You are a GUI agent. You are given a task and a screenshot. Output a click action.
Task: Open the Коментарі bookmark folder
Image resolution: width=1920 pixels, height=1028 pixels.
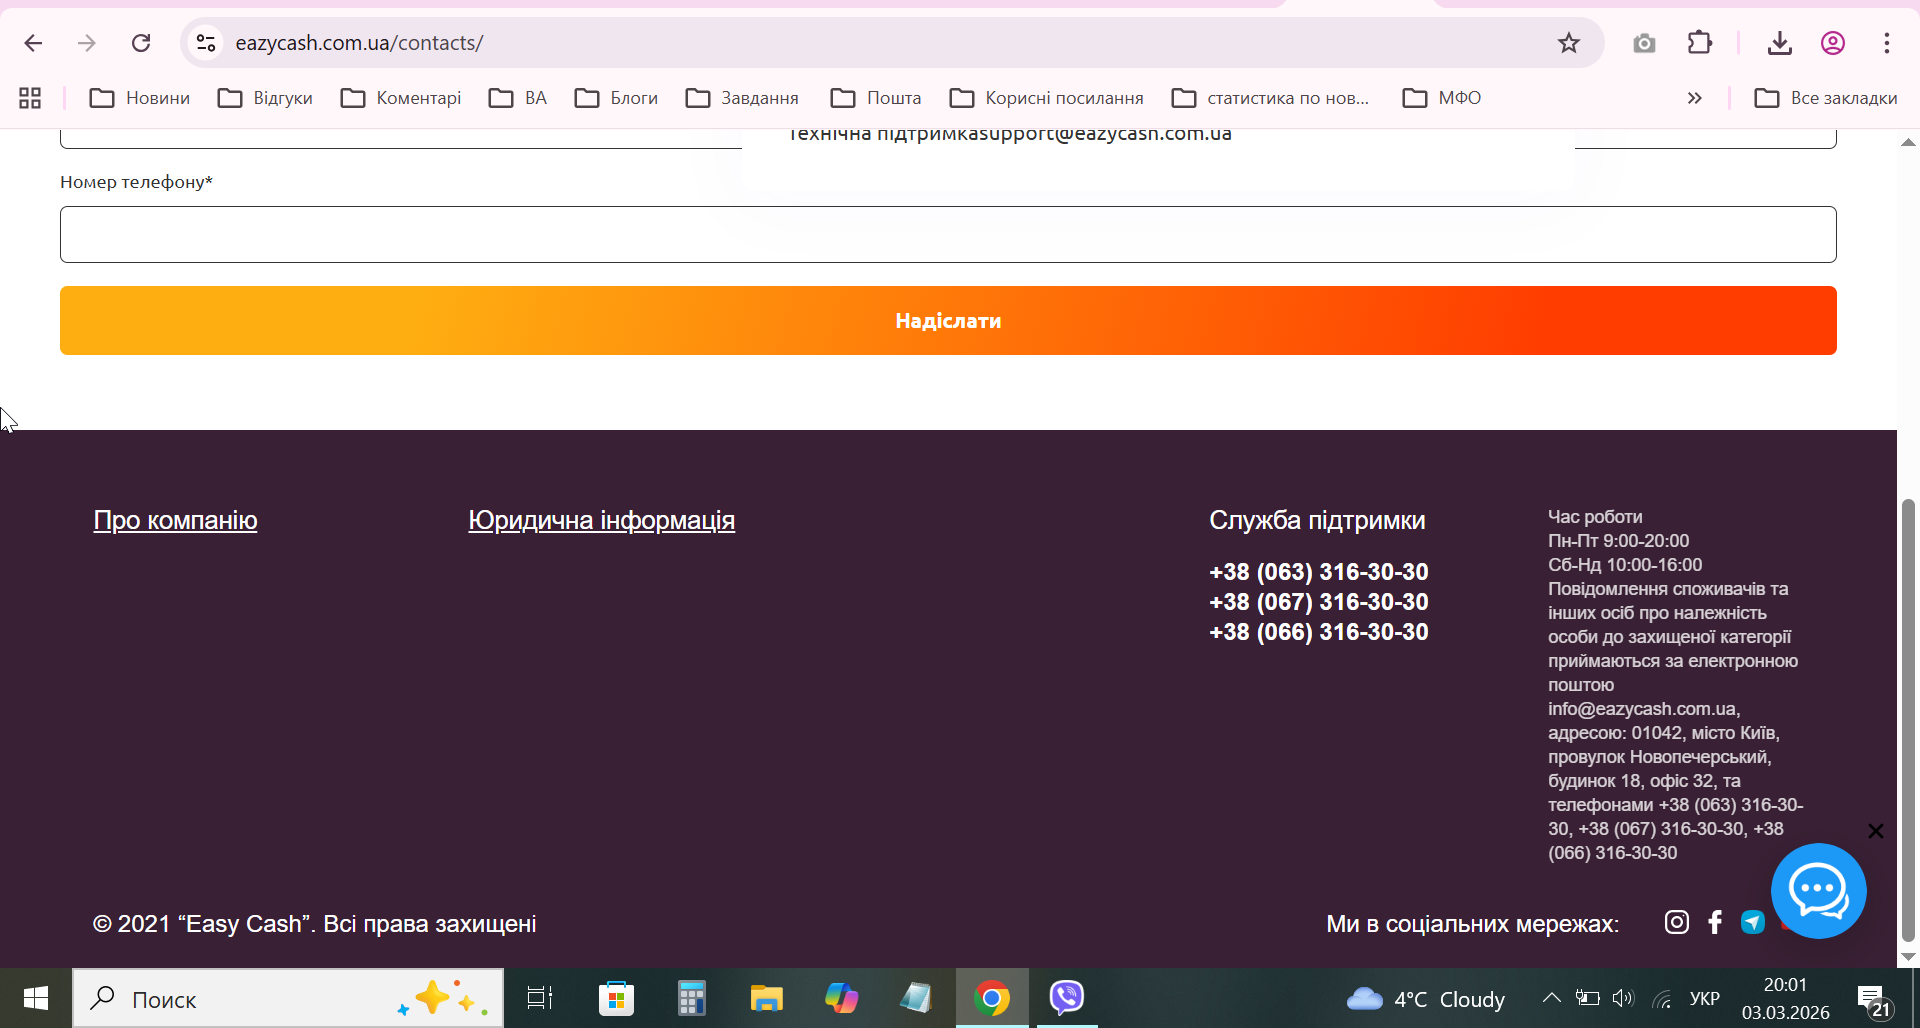[x=400, y=98]
